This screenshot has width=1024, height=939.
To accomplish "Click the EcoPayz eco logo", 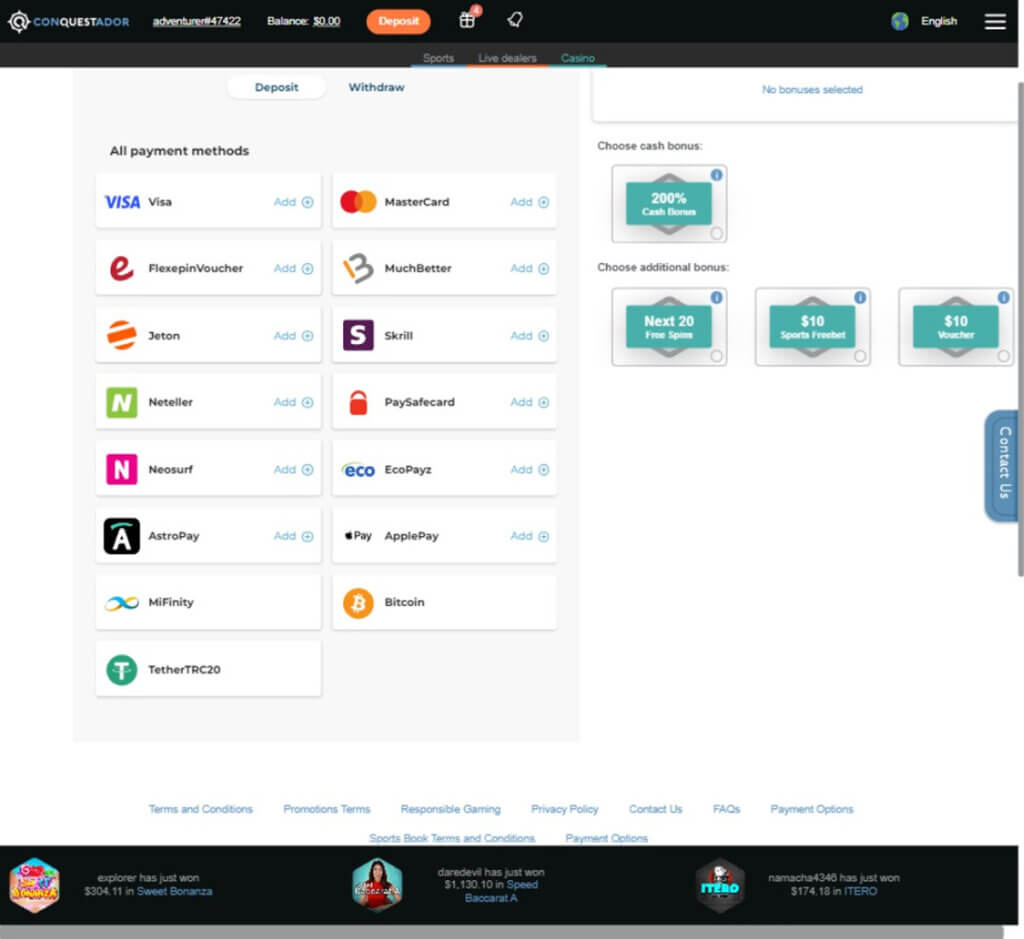I will click(358, 470).
